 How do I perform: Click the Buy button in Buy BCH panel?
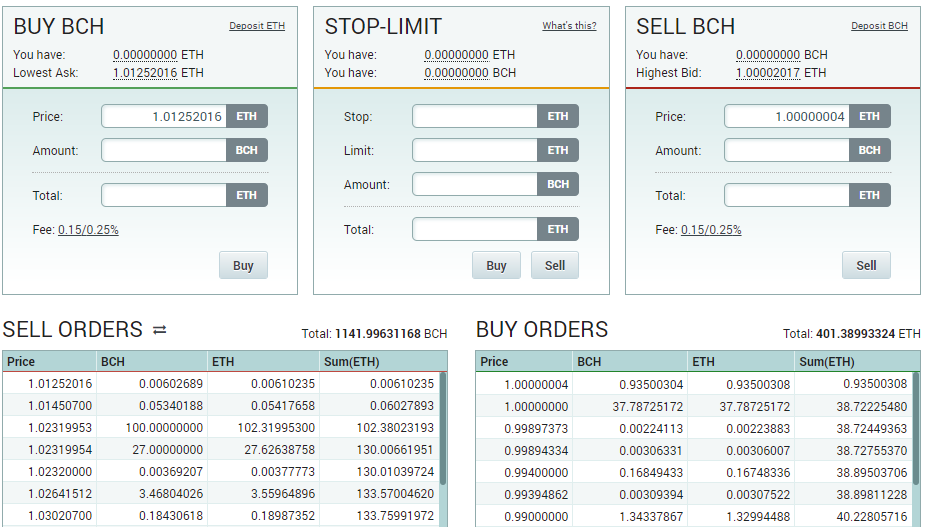pos(243,265)
